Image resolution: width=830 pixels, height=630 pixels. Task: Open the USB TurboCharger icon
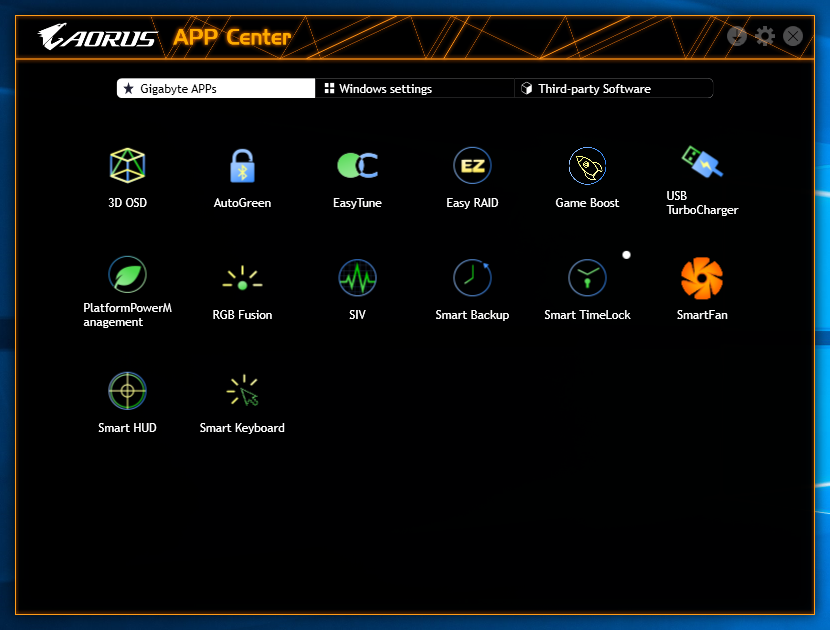702,161
